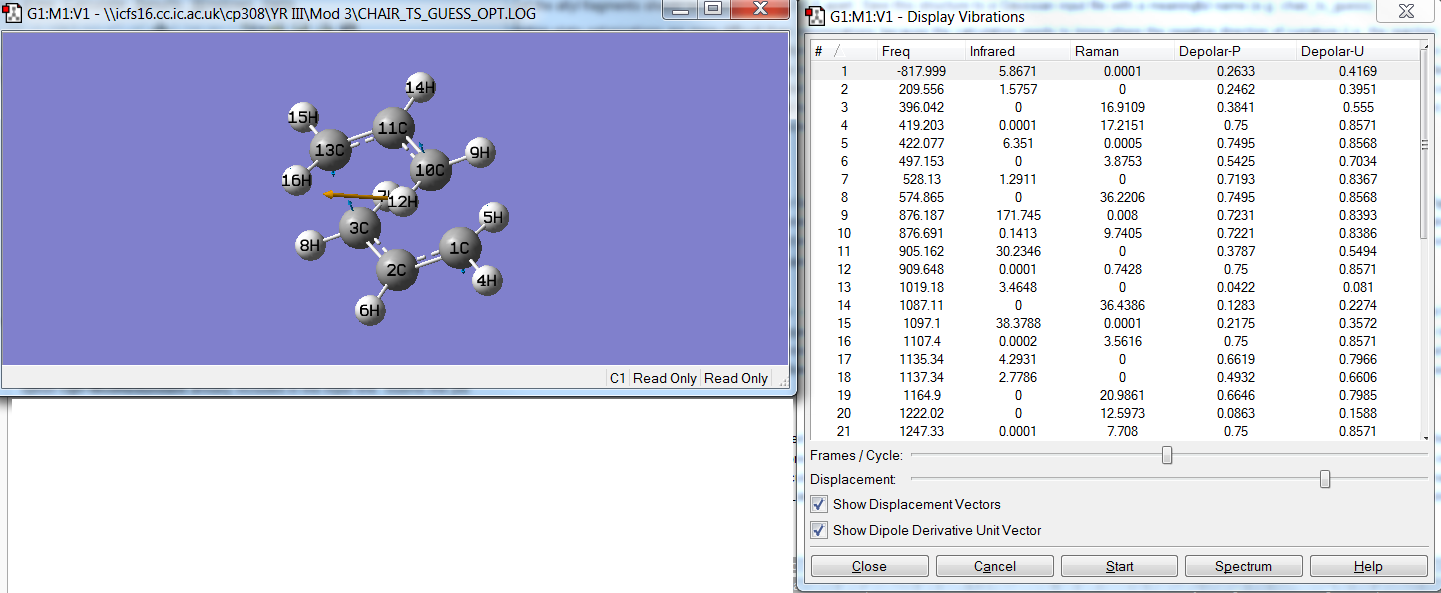1441x593 pixels.
Task: Select mode 11 frequency 905.162
Action: point(1115,251)
